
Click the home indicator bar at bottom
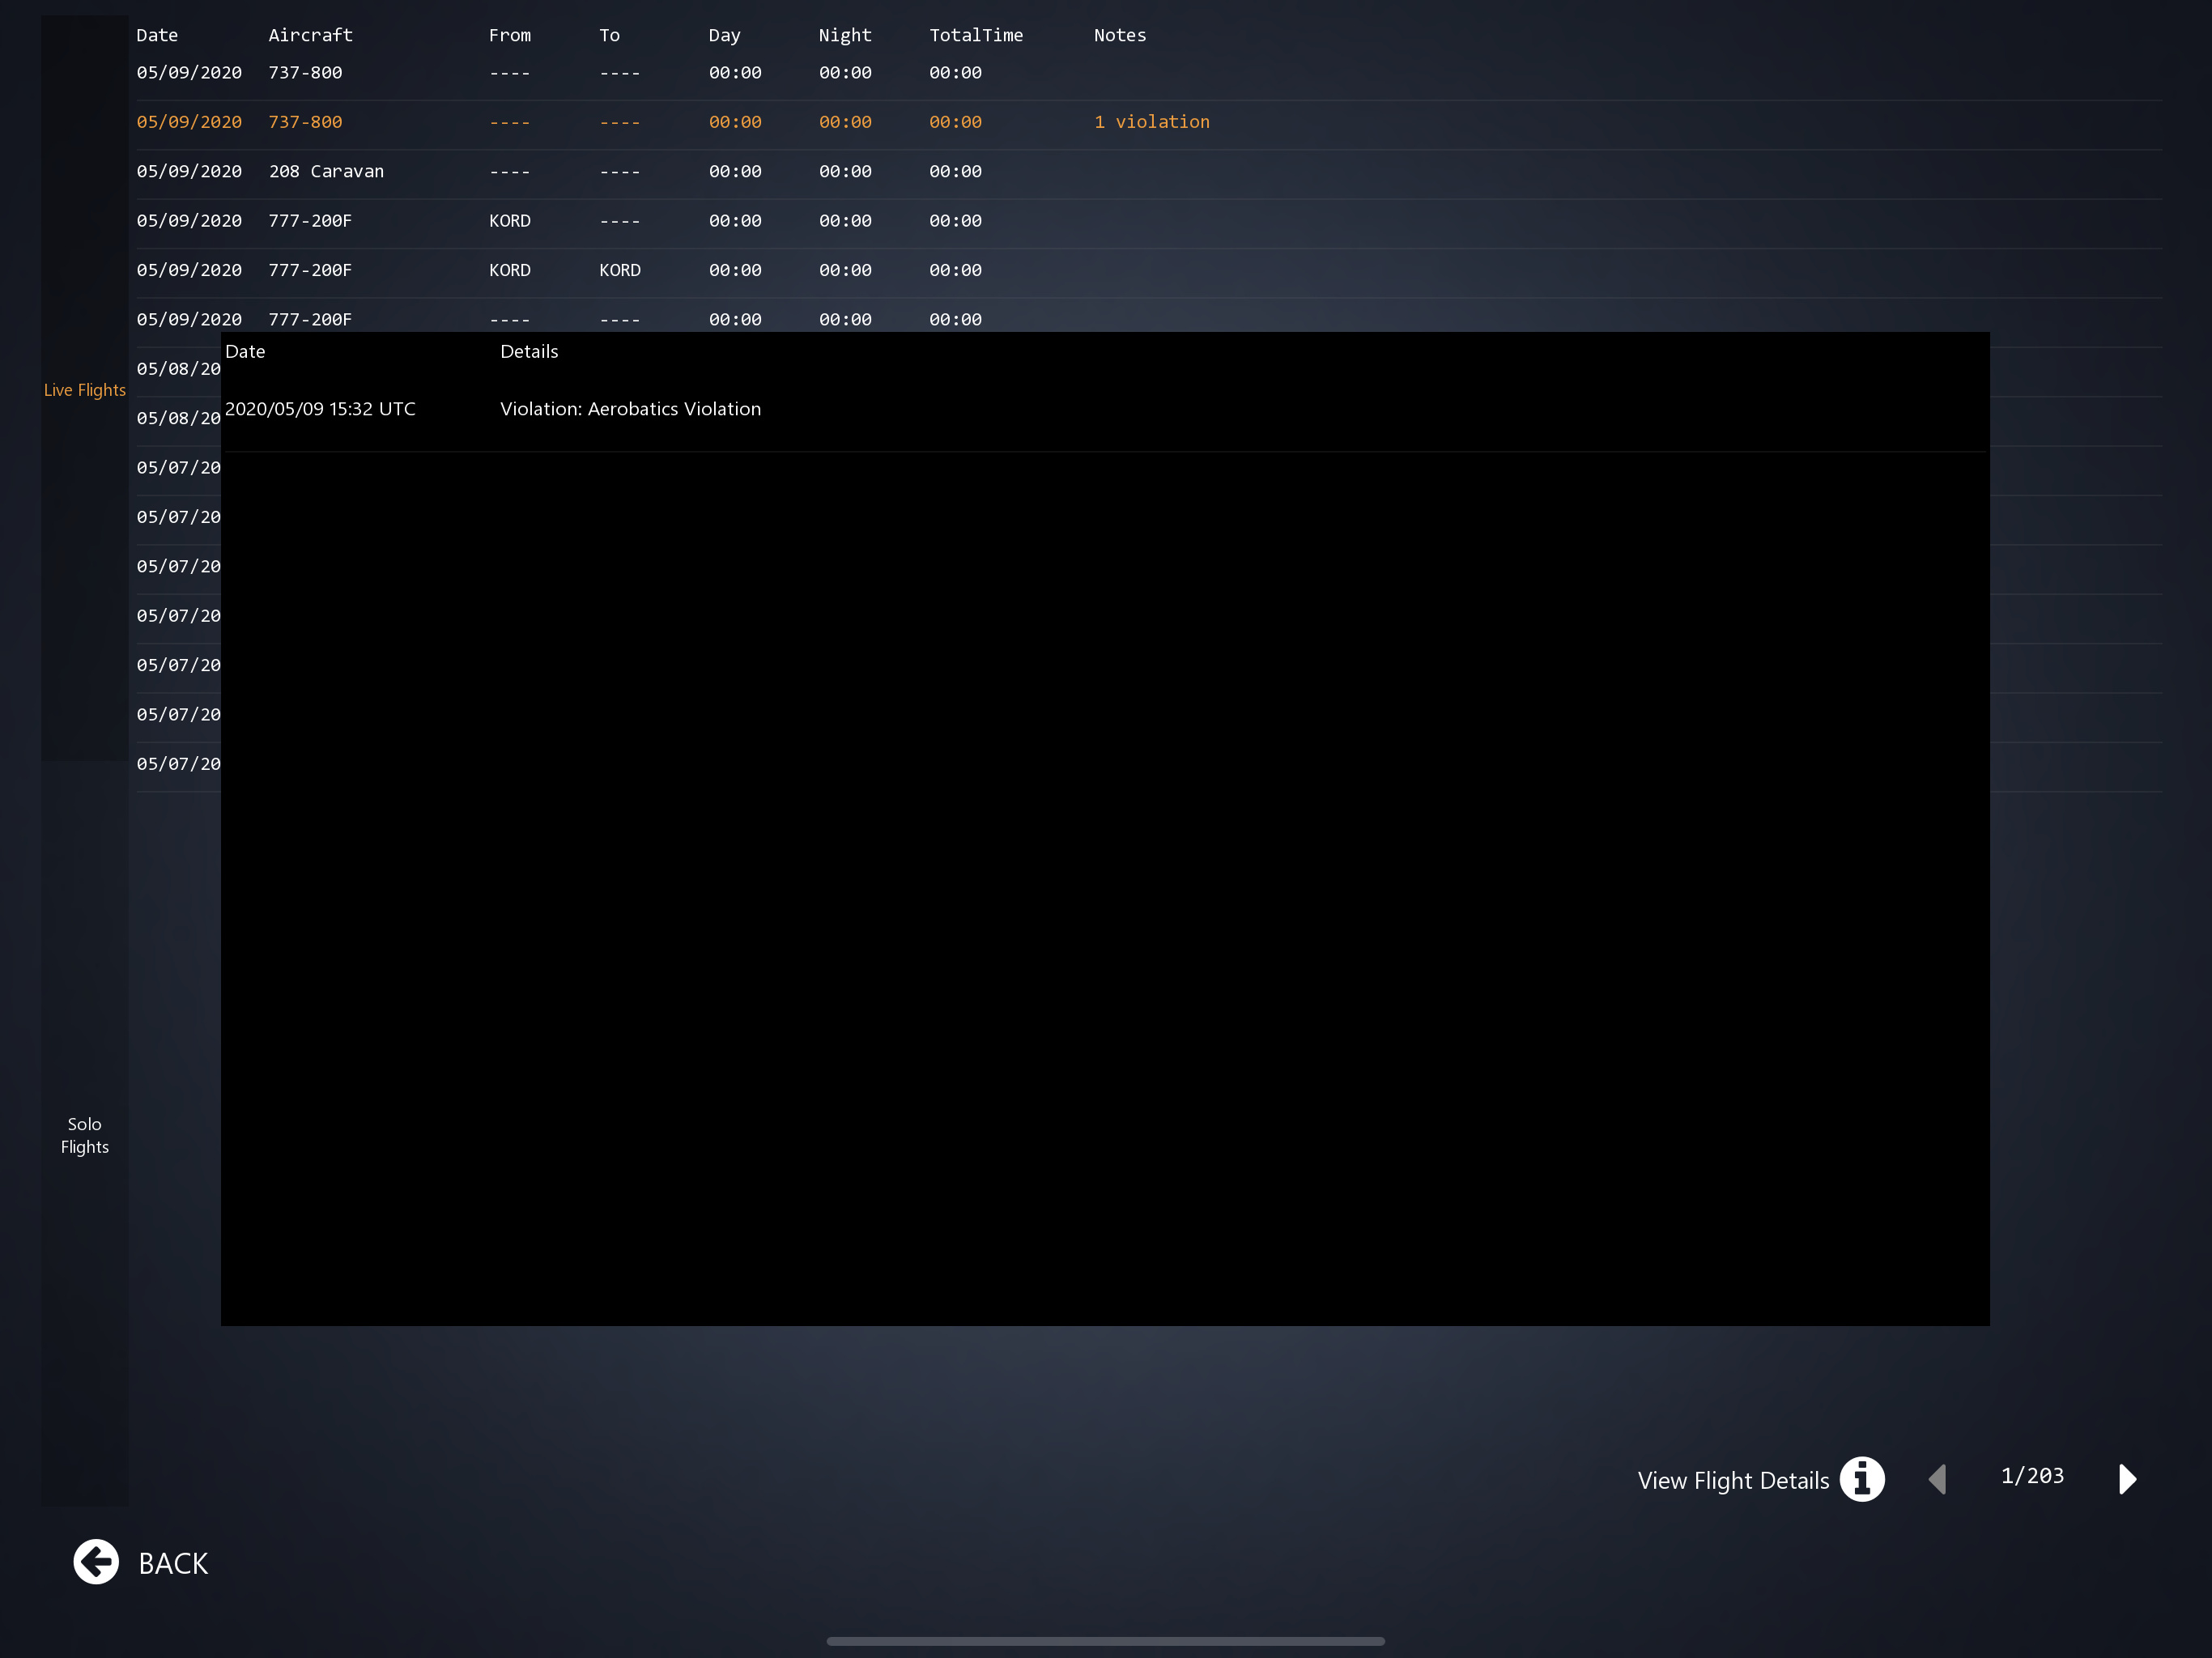click(x=1105, y=1641)
